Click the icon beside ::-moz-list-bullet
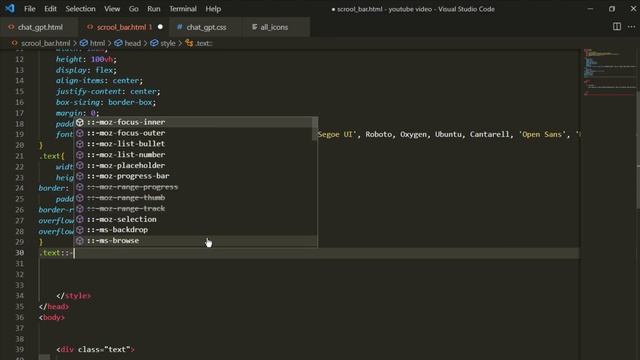Image resolution: width=640 pixels, height=360 pixels. pos(80,144)
